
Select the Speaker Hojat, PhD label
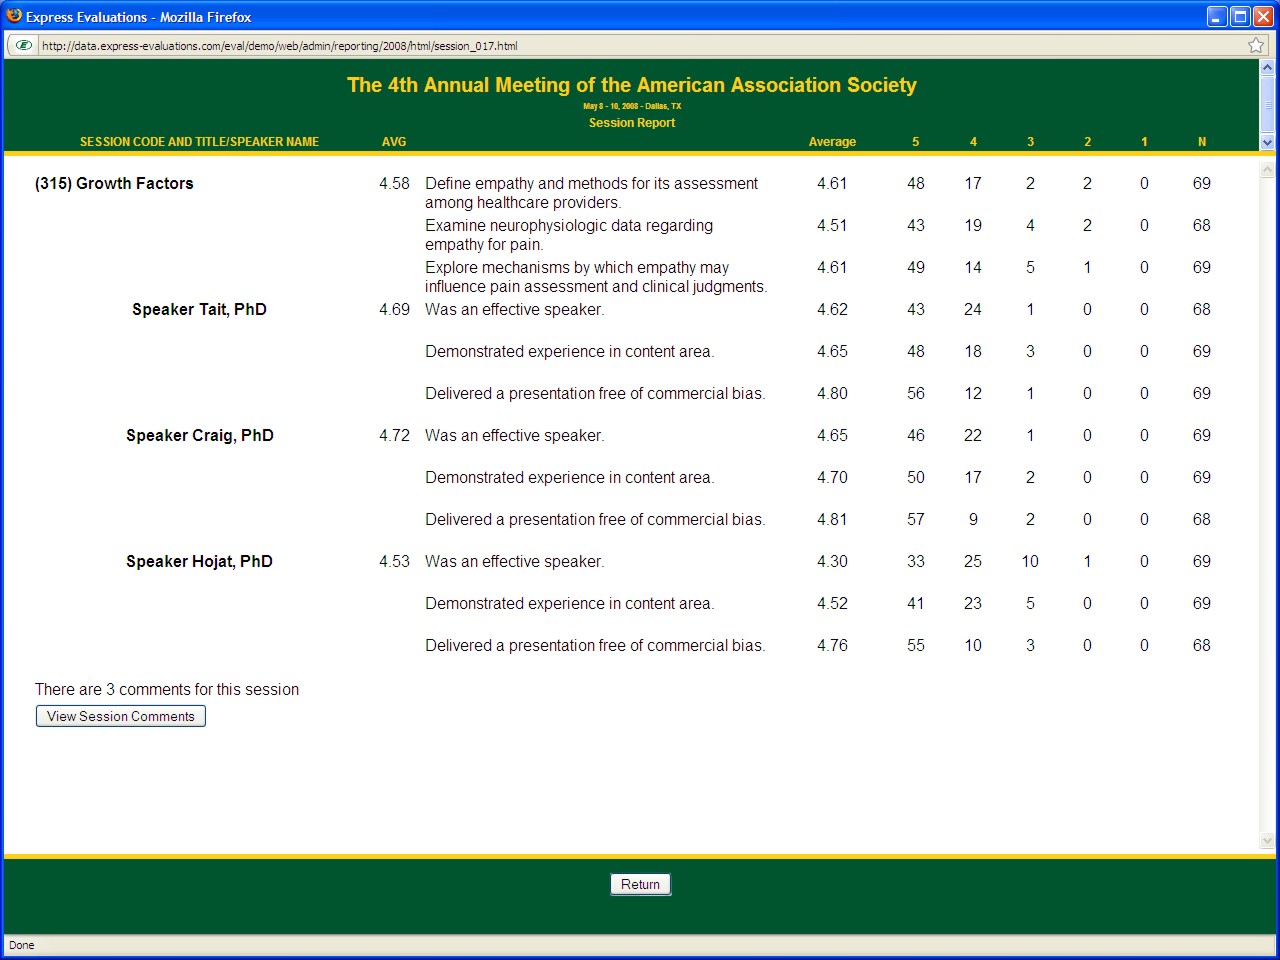click(x=199, y=561)
